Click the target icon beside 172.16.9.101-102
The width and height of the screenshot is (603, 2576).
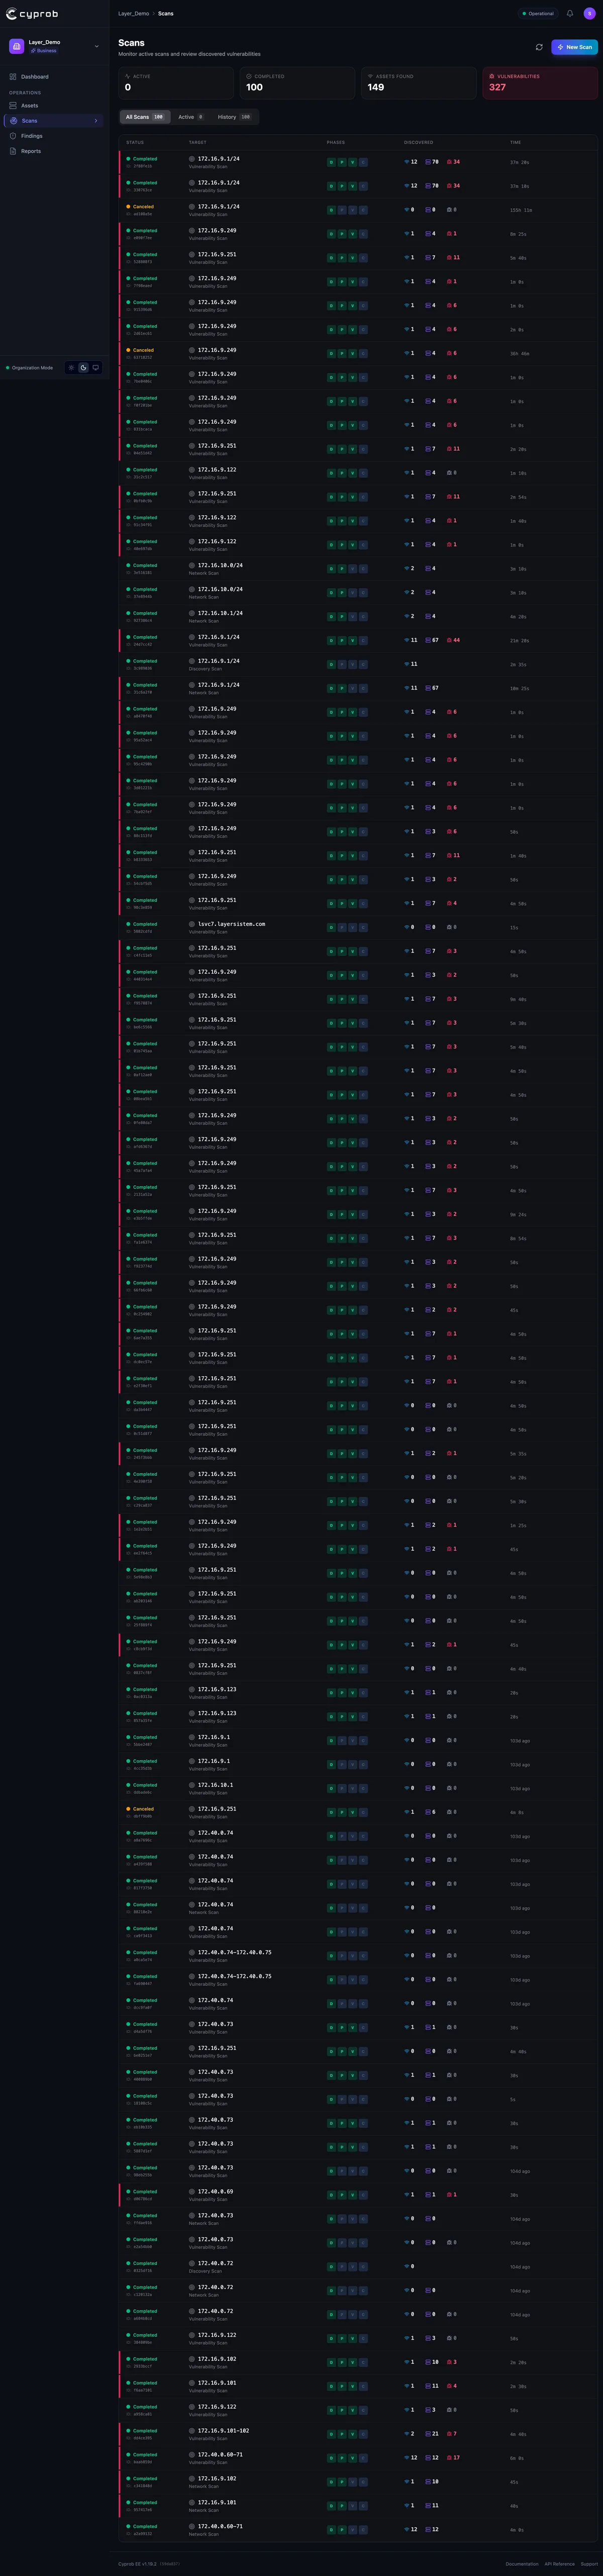click(192, 2430)
